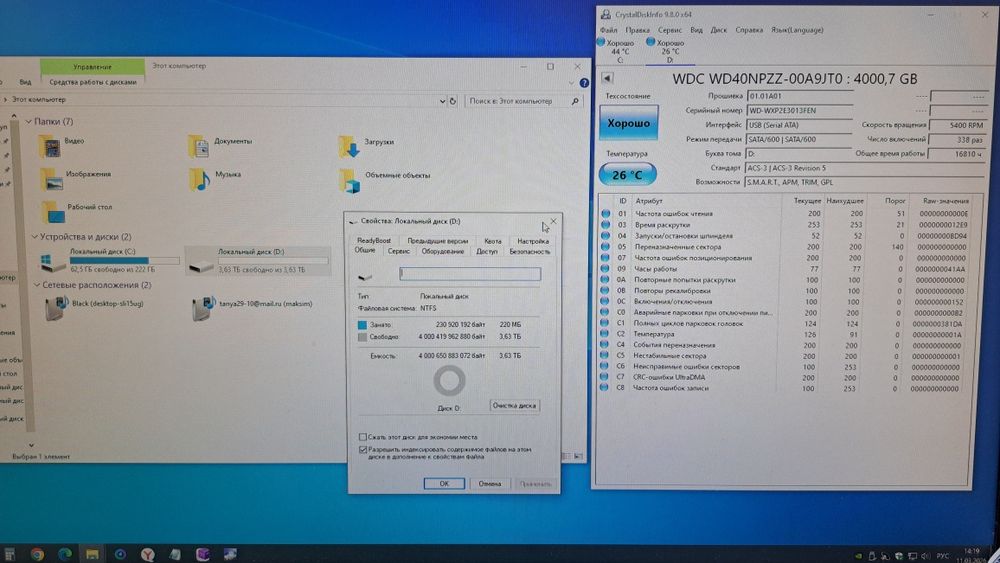Open Chrome from the taskbar
The image size is (1000, 563).
[x=37, y=554]
